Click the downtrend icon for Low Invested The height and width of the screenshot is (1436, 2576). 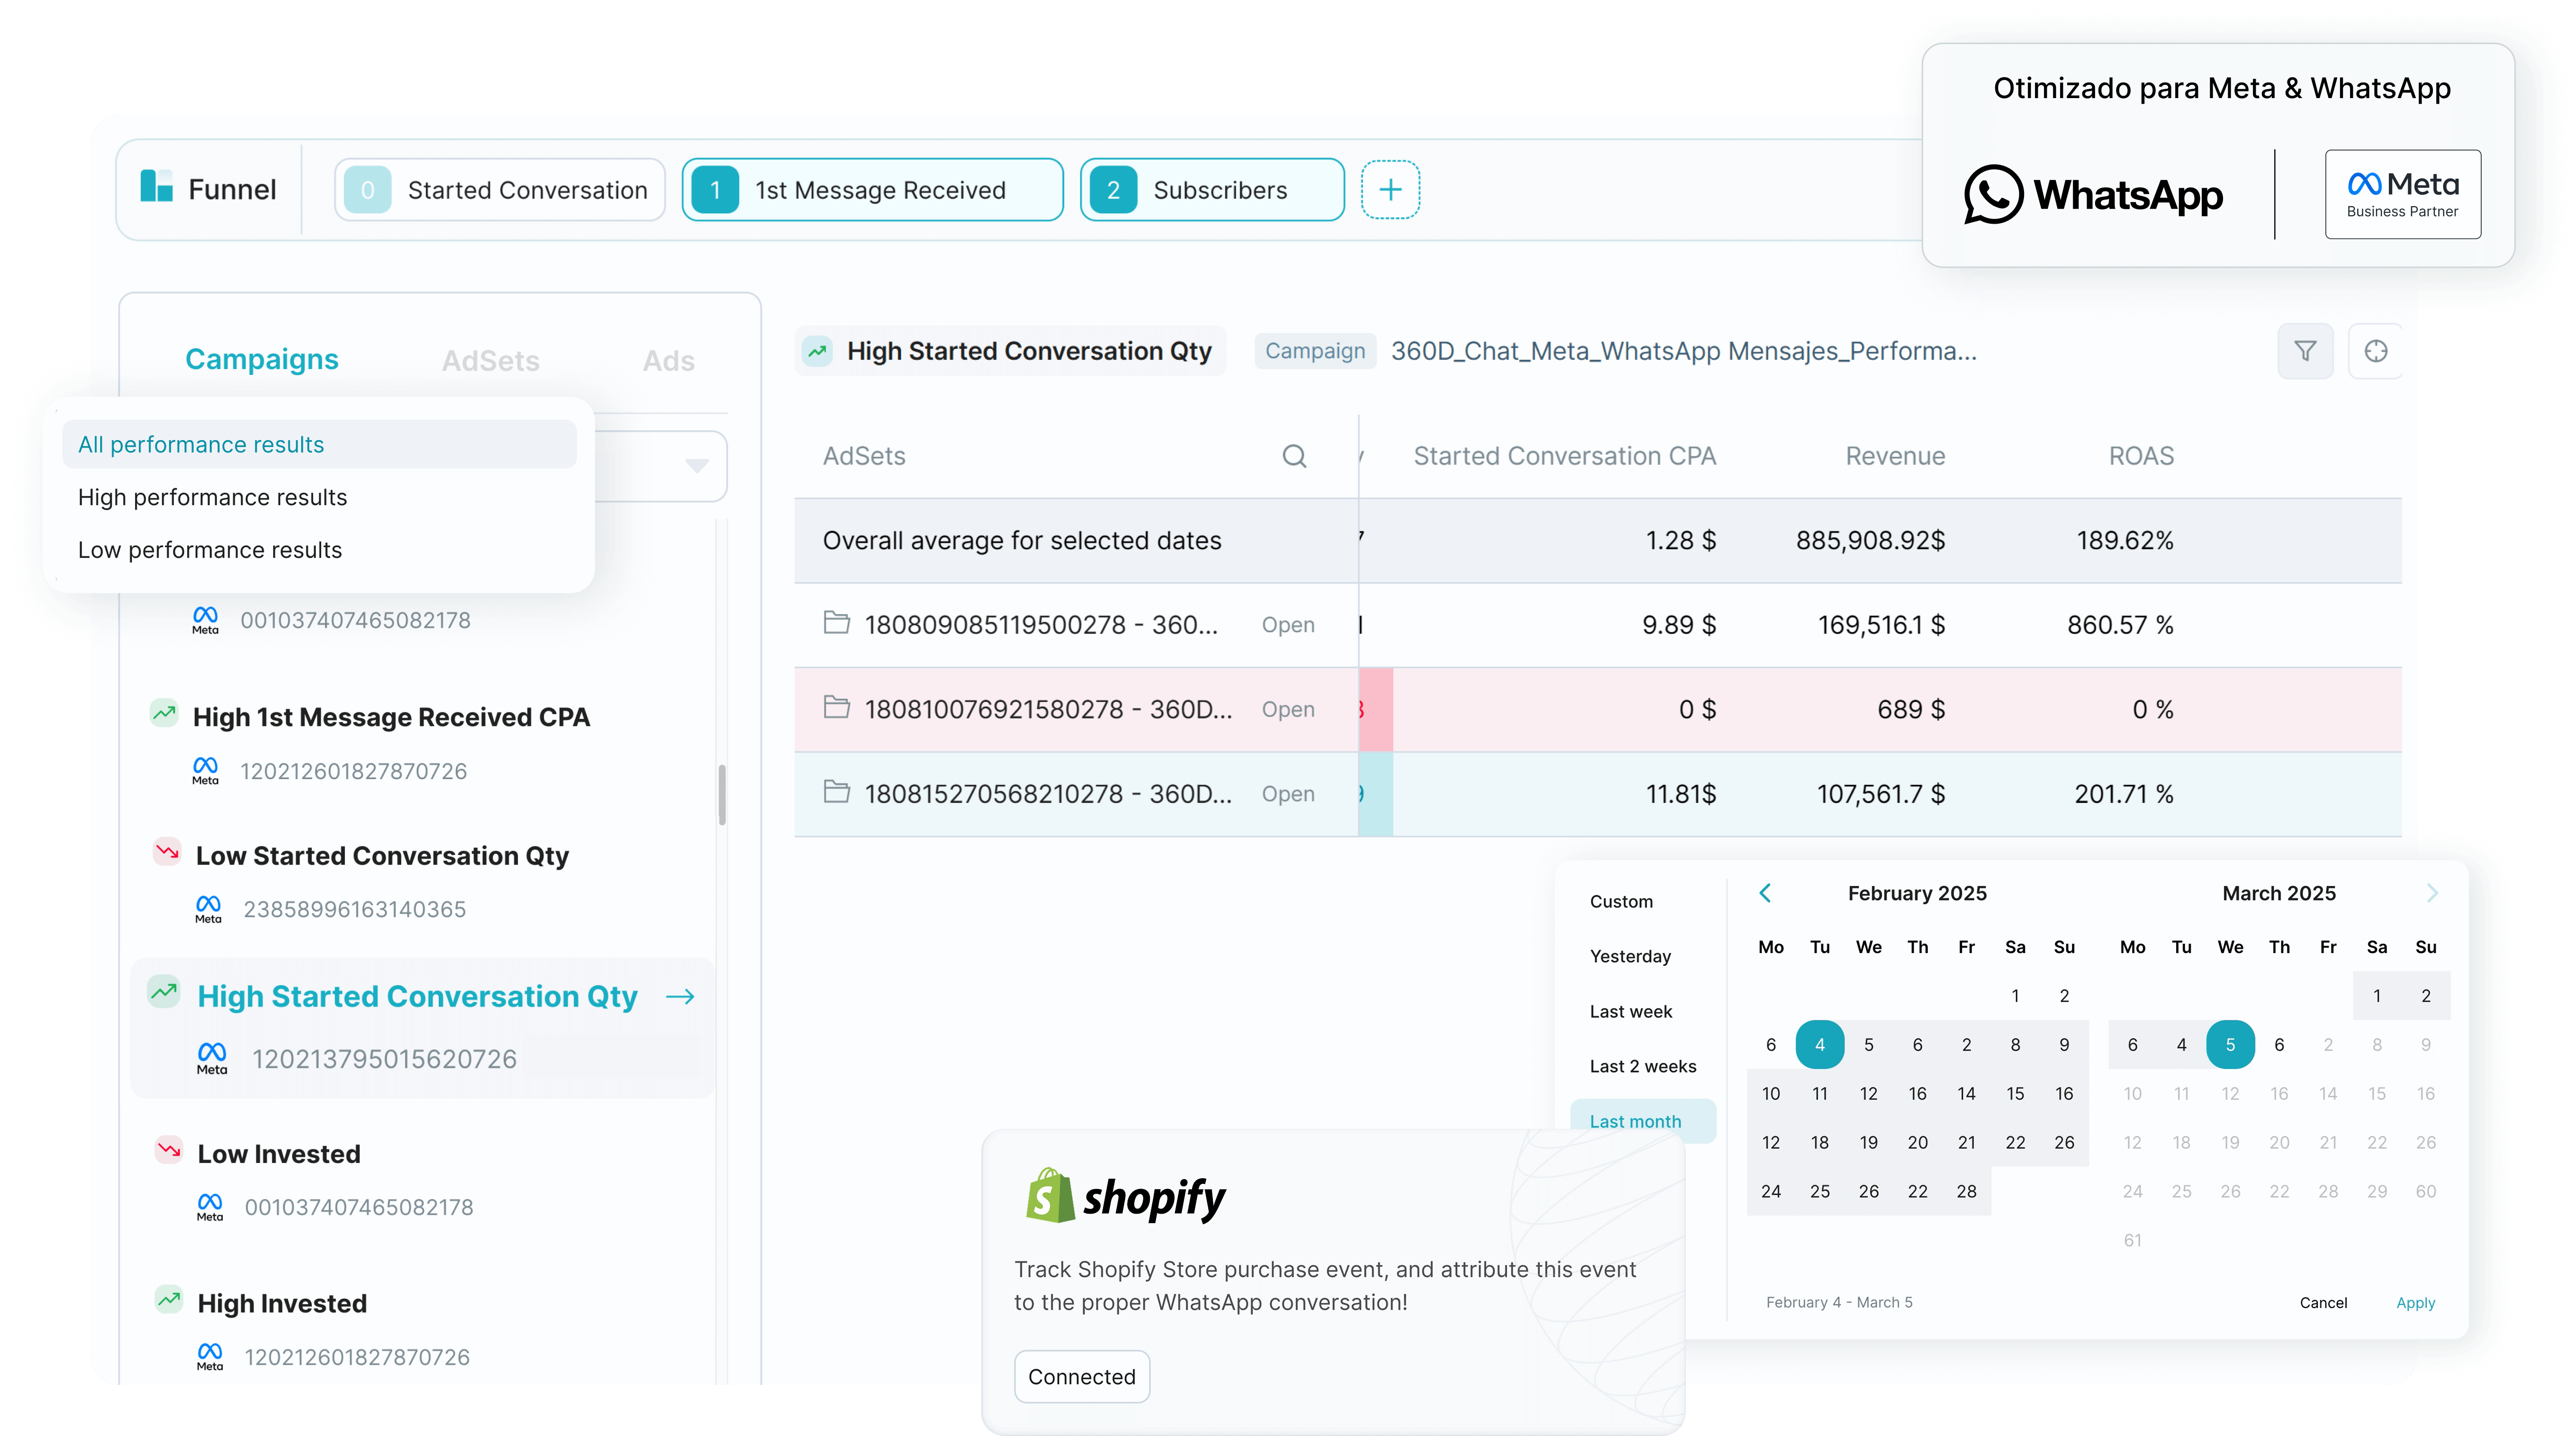point(169,1150)
